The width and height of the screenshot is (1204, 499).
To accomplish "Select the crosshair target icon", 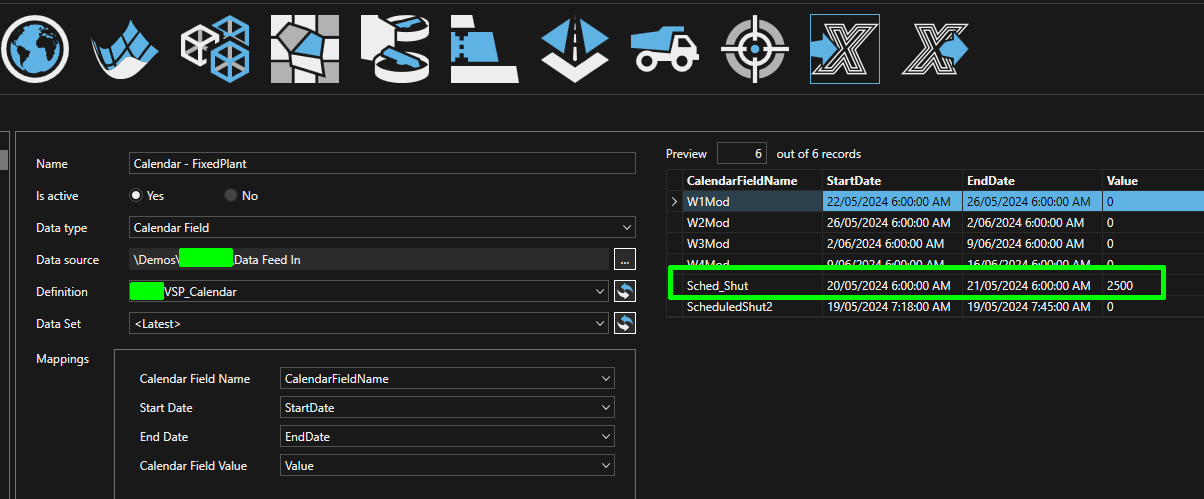I will 755,48.
